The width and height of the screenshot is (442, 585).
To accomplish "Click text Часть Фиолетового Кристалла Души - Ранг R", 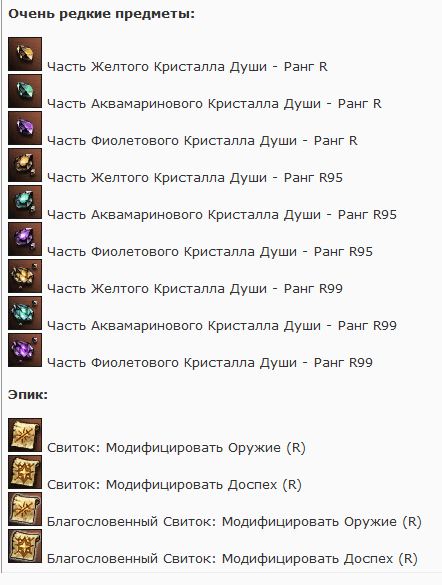I will [x=202, y=141].
